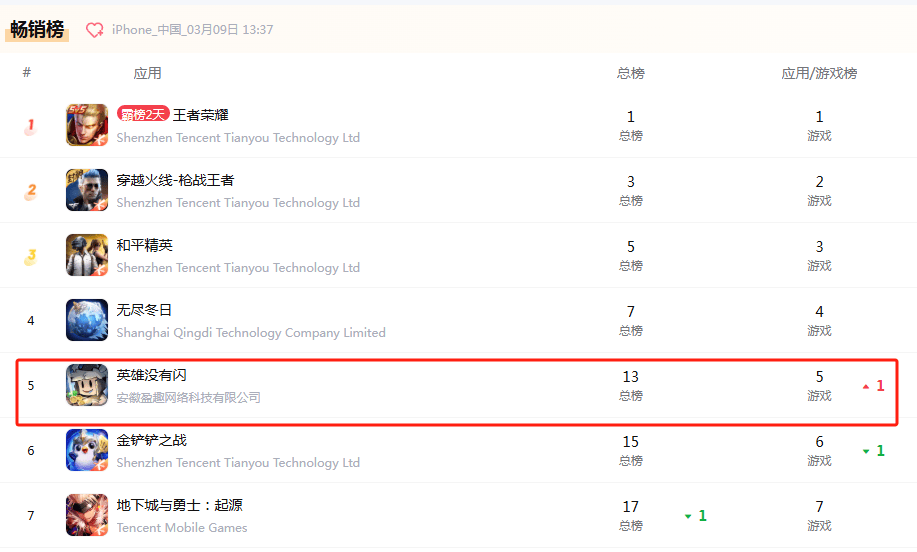Click the 总榜 column header

[x=630, y=73]
